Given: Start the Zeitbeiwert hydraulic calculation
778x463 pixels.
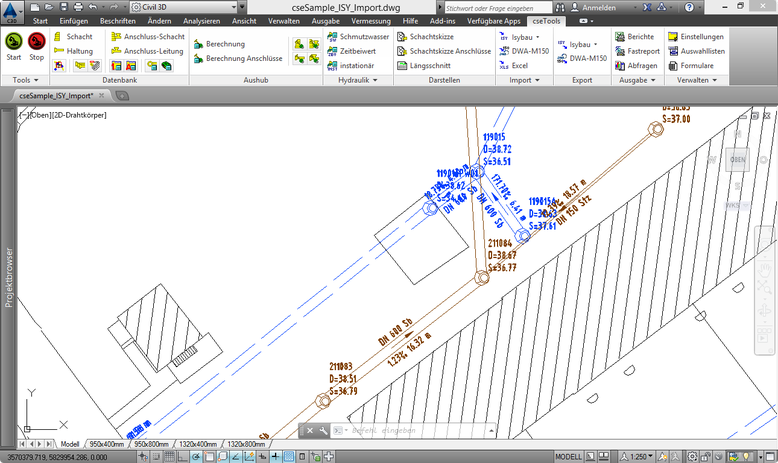Looking at the screenshot, I should click(351, 51).
